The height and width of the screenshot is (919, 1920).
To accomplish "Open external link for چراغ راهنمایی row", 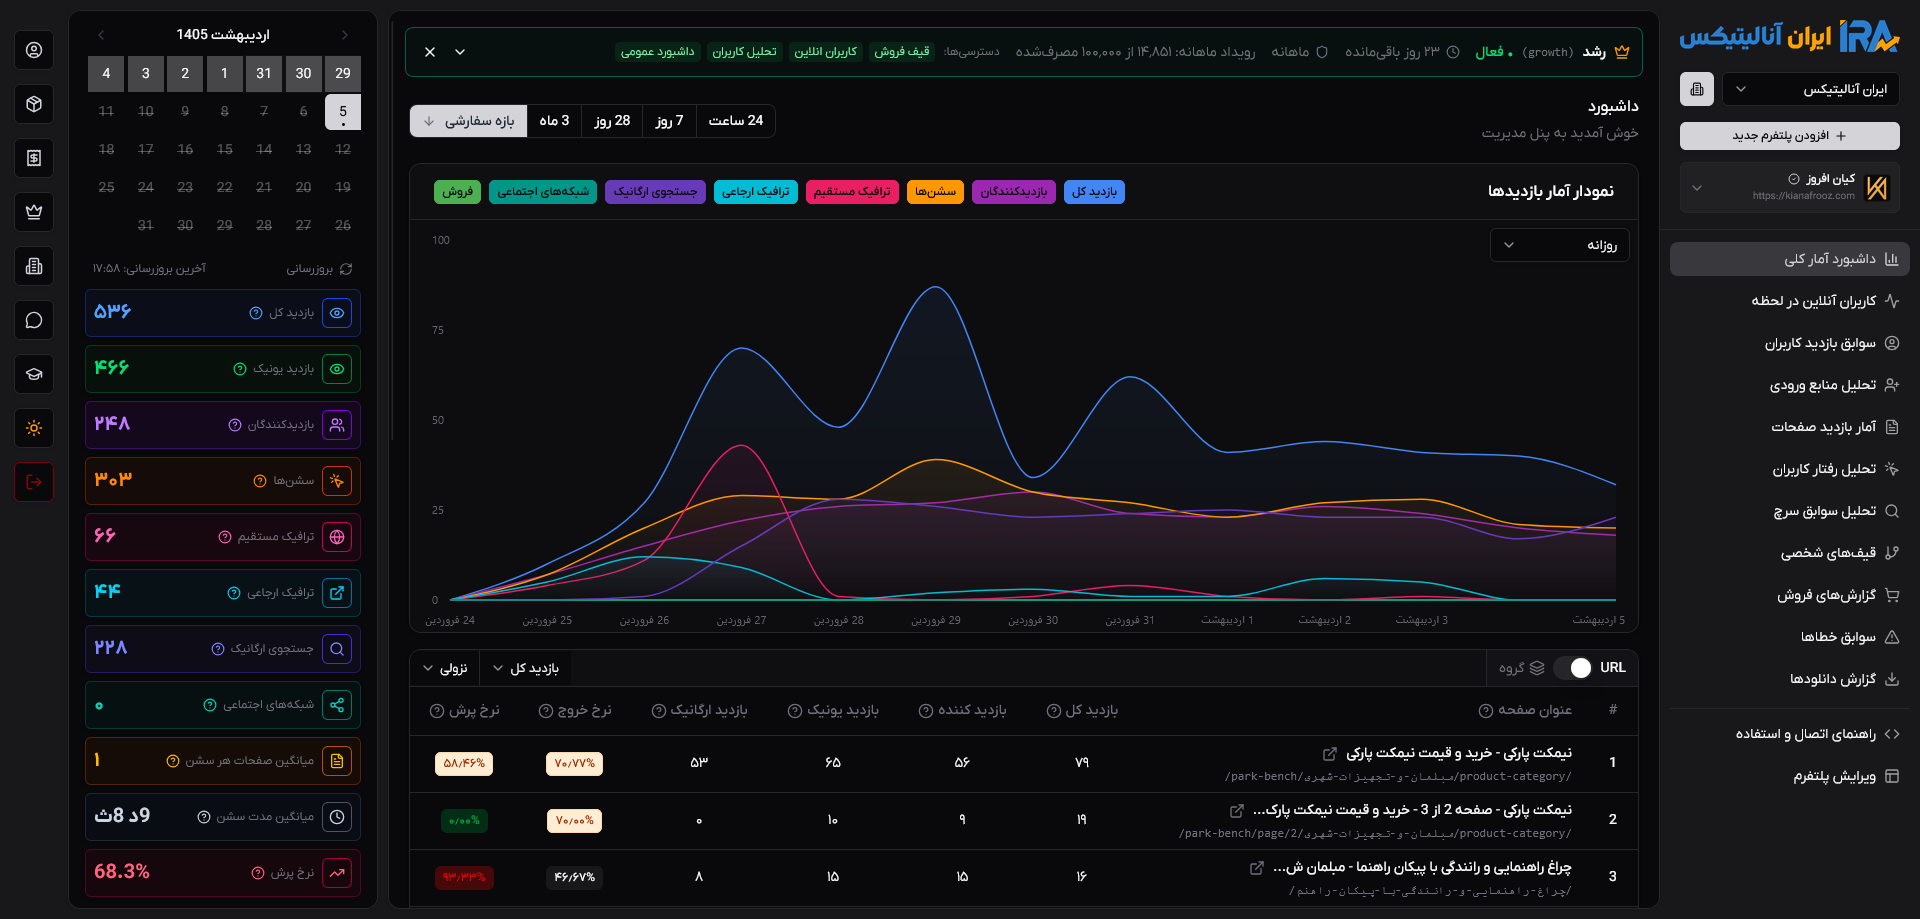I will click(1256, 868).
